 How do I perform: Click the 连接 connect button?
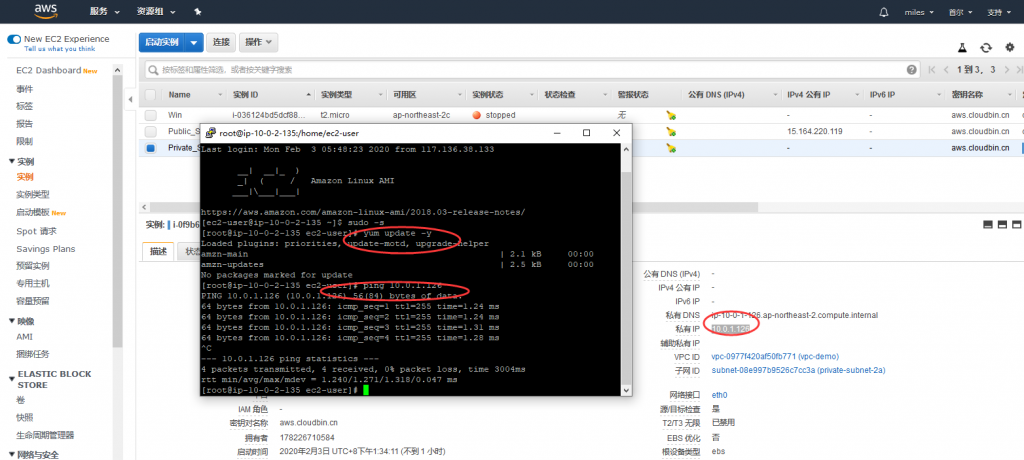[221, 42]
